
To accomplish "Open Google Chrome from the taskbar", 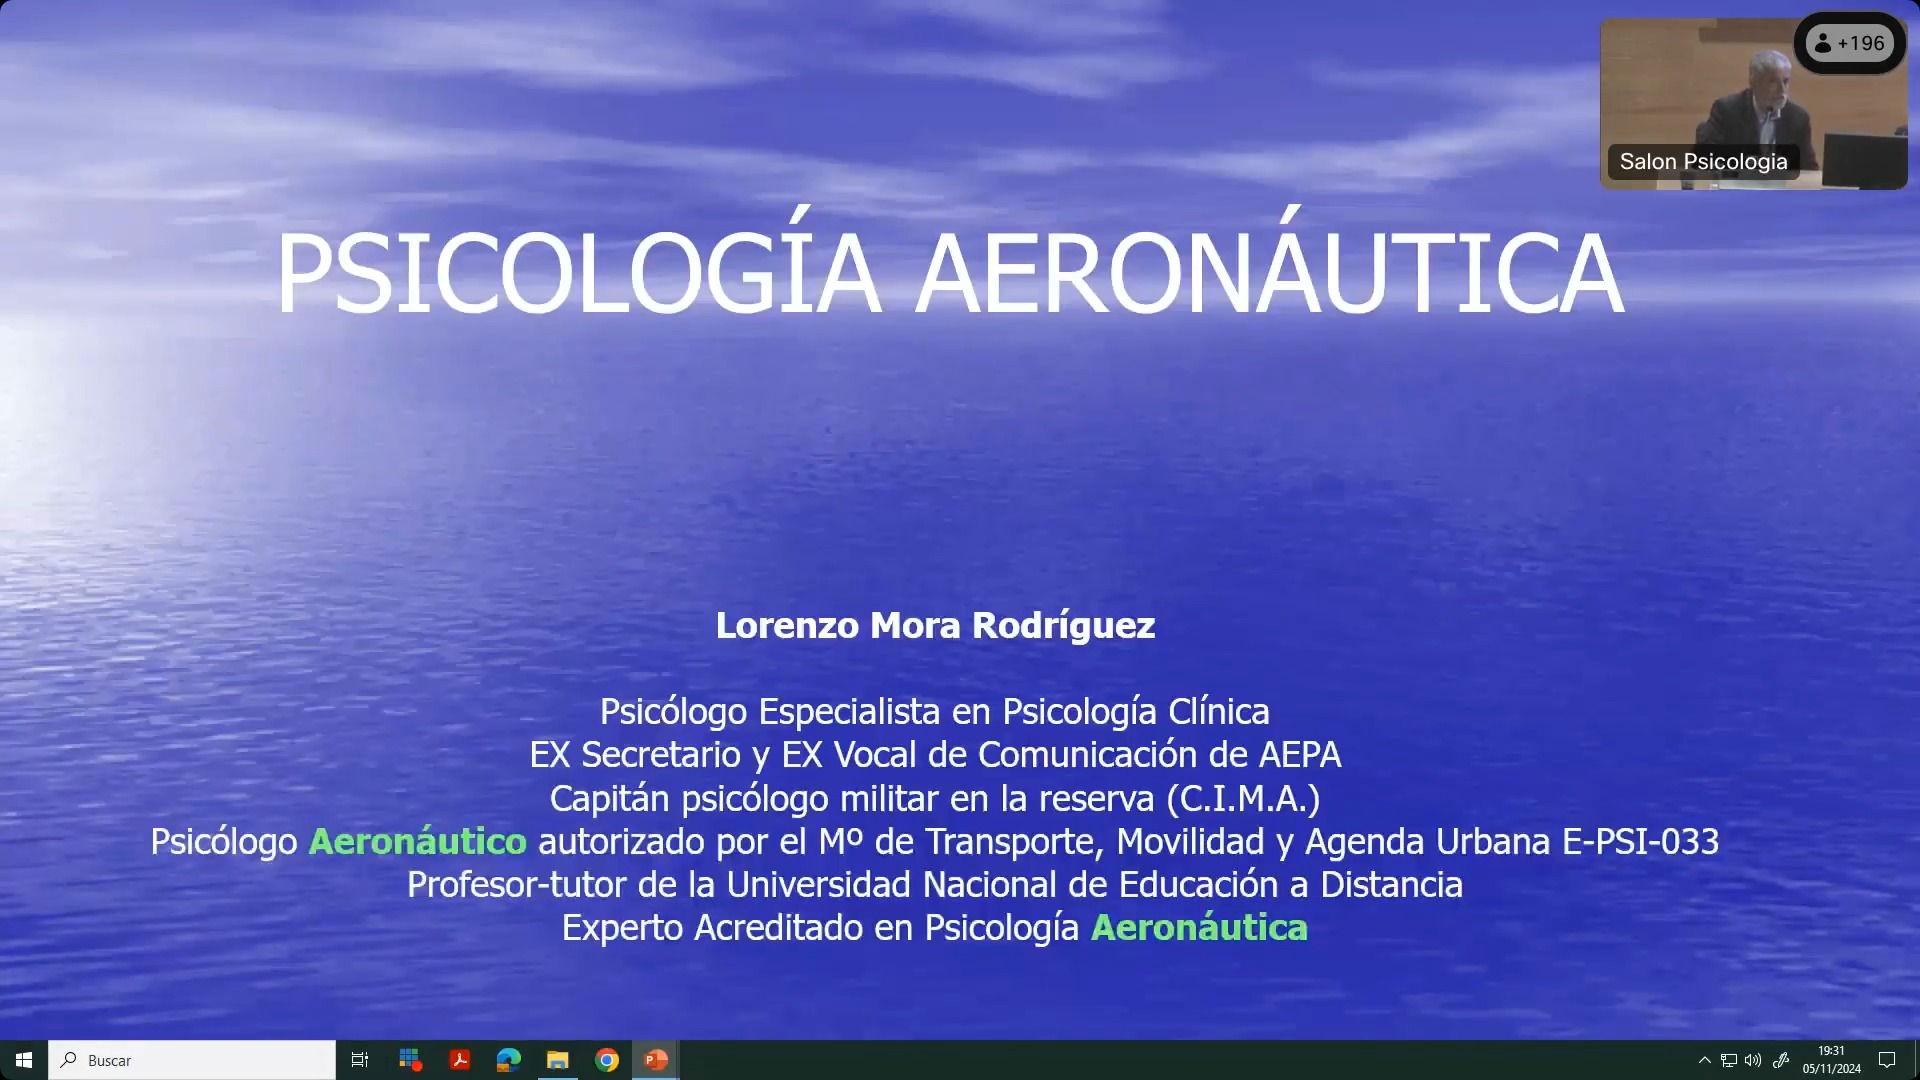I will point(606,1060).
